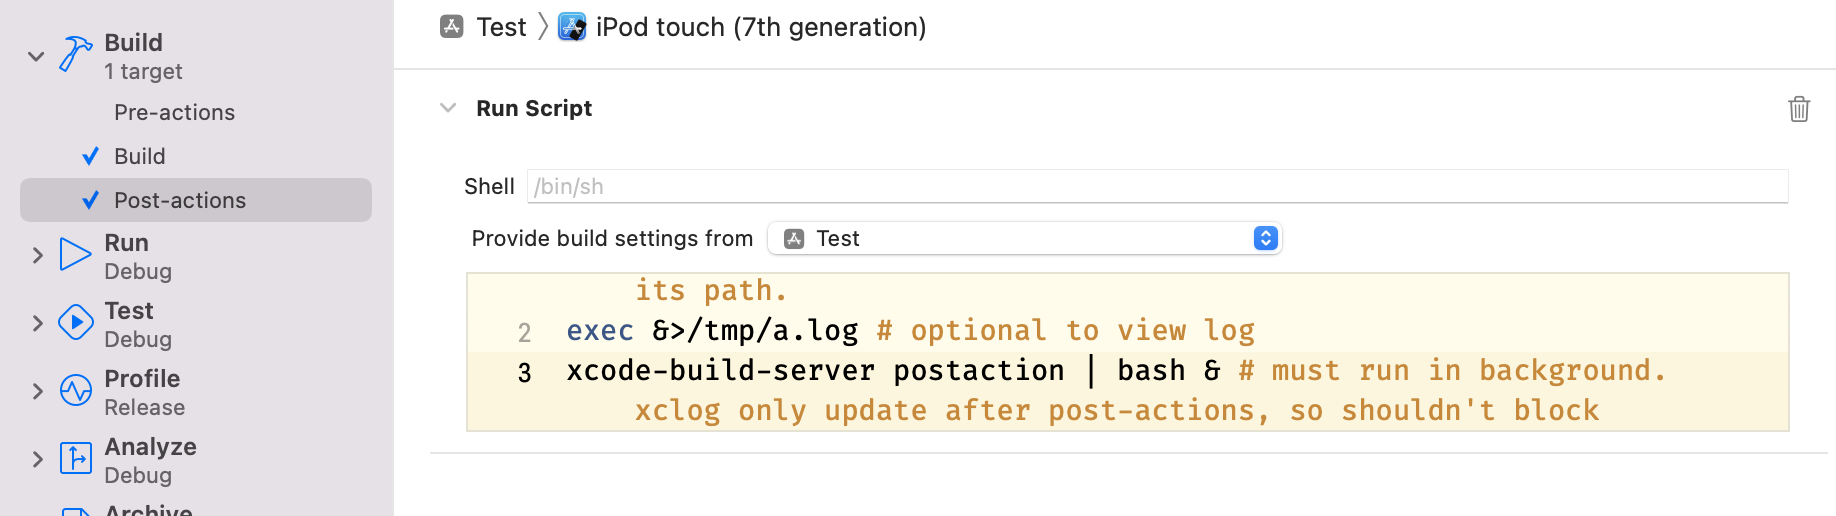Open the Provide build settings from dropdown
The width and height of the screenshot is (1836, 516).
1024,239
